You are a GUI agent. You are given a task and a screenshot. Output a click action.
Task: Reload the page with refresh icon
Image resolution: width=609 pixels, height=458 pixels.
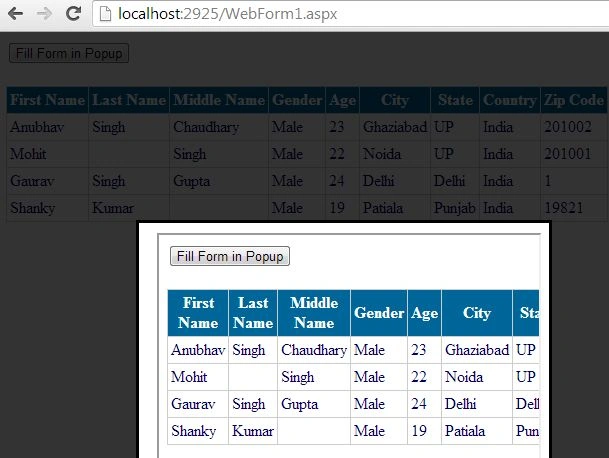point(73,13)
